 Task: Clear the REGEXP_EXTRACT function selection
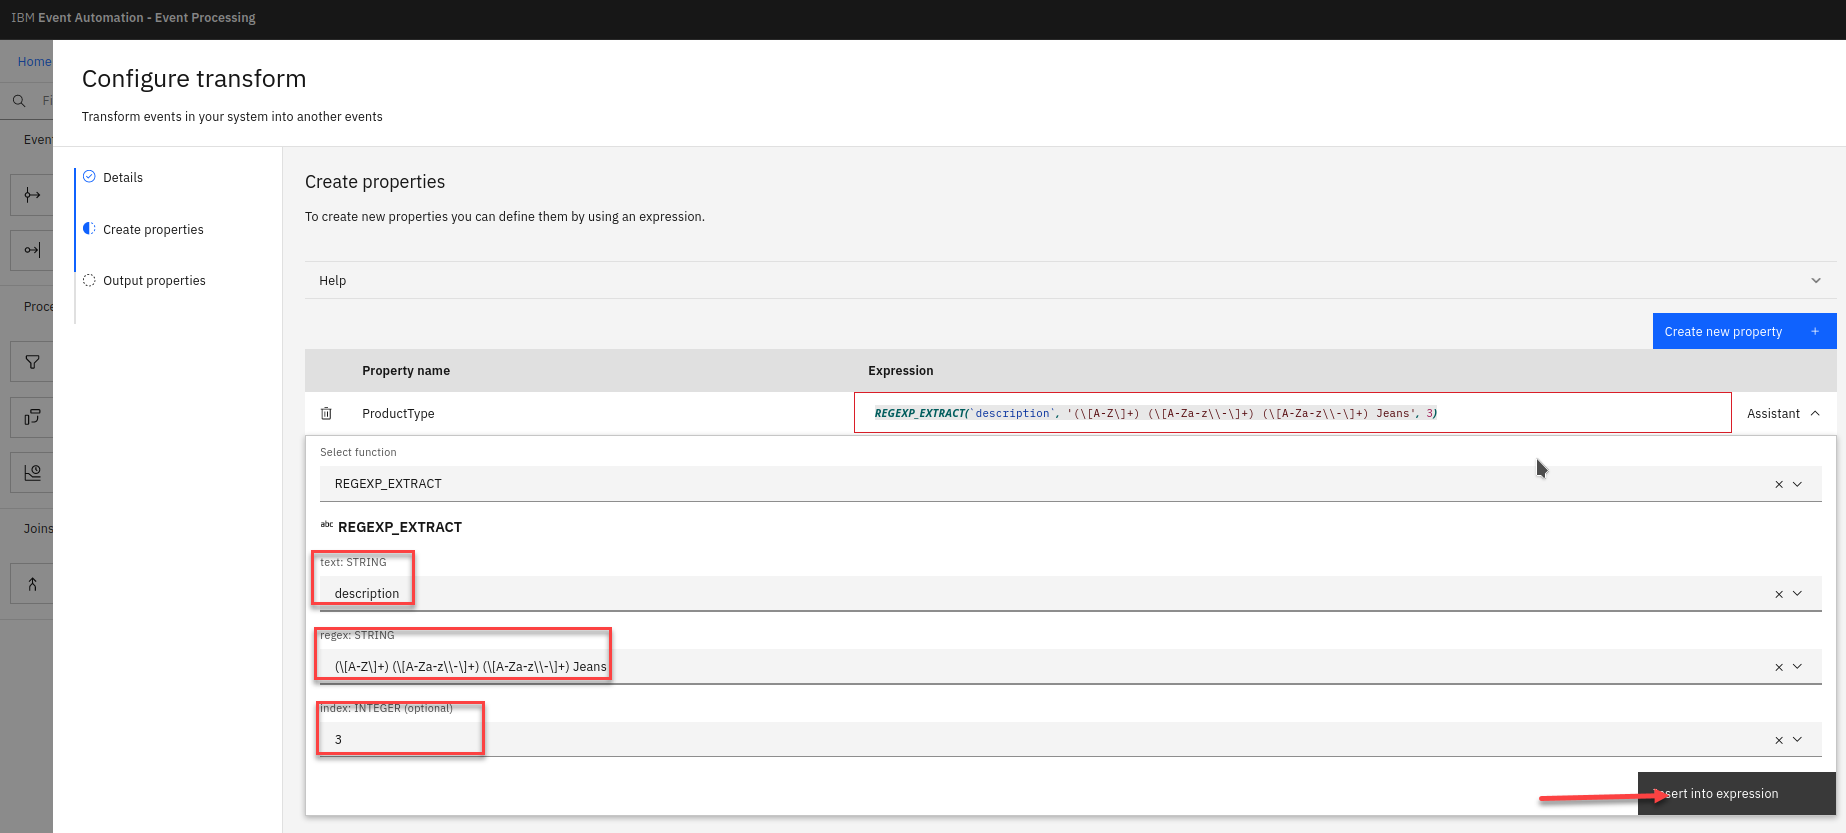point(1778,484)
